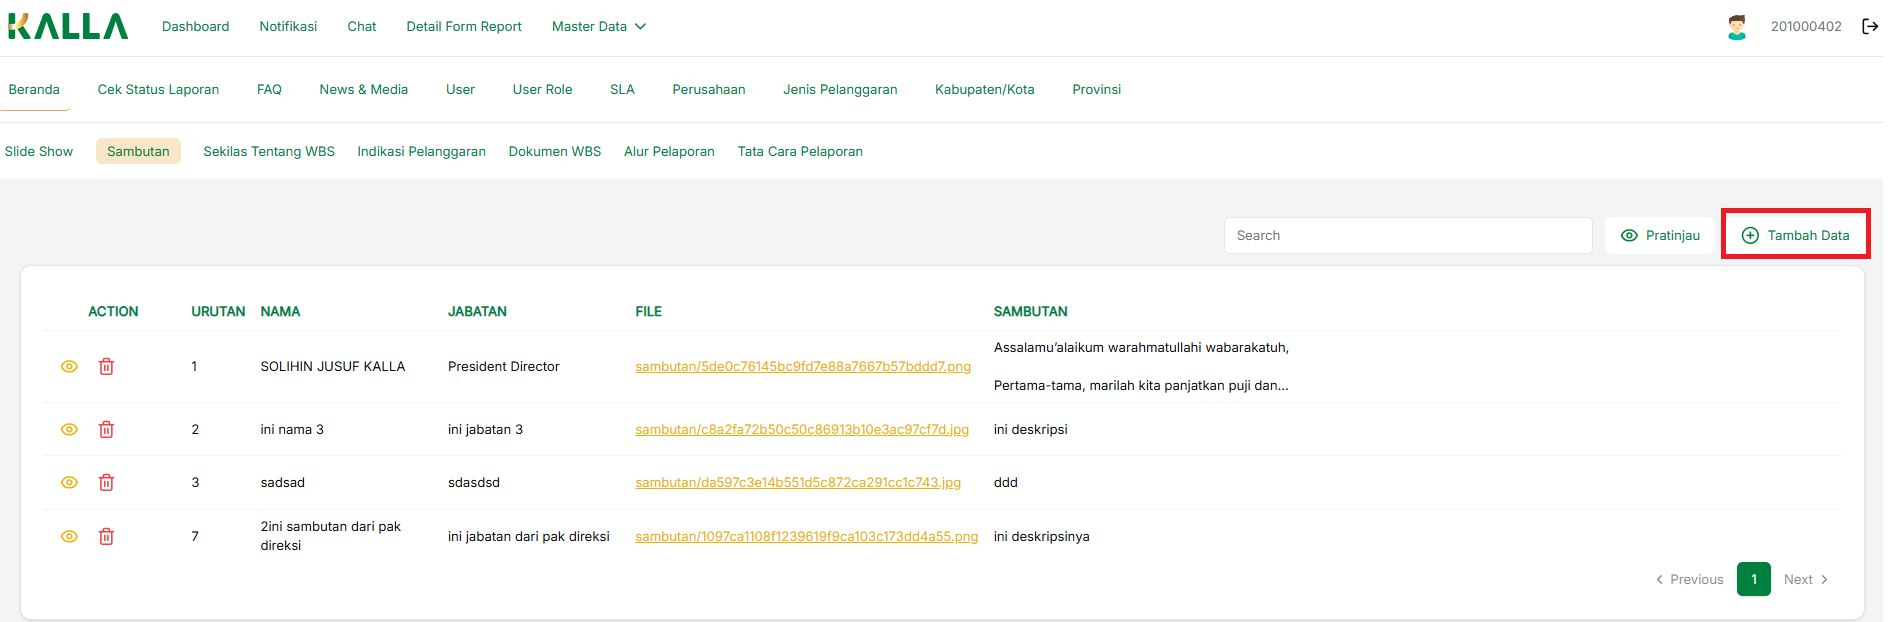Open Pratinjau preview
The image size is (1902, 622).
click(1660, 236)
